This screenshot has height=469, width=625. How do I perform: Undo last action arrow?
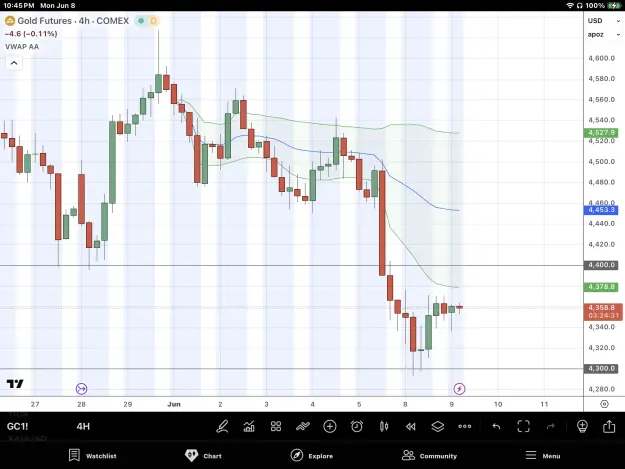[x=496, y=426]
